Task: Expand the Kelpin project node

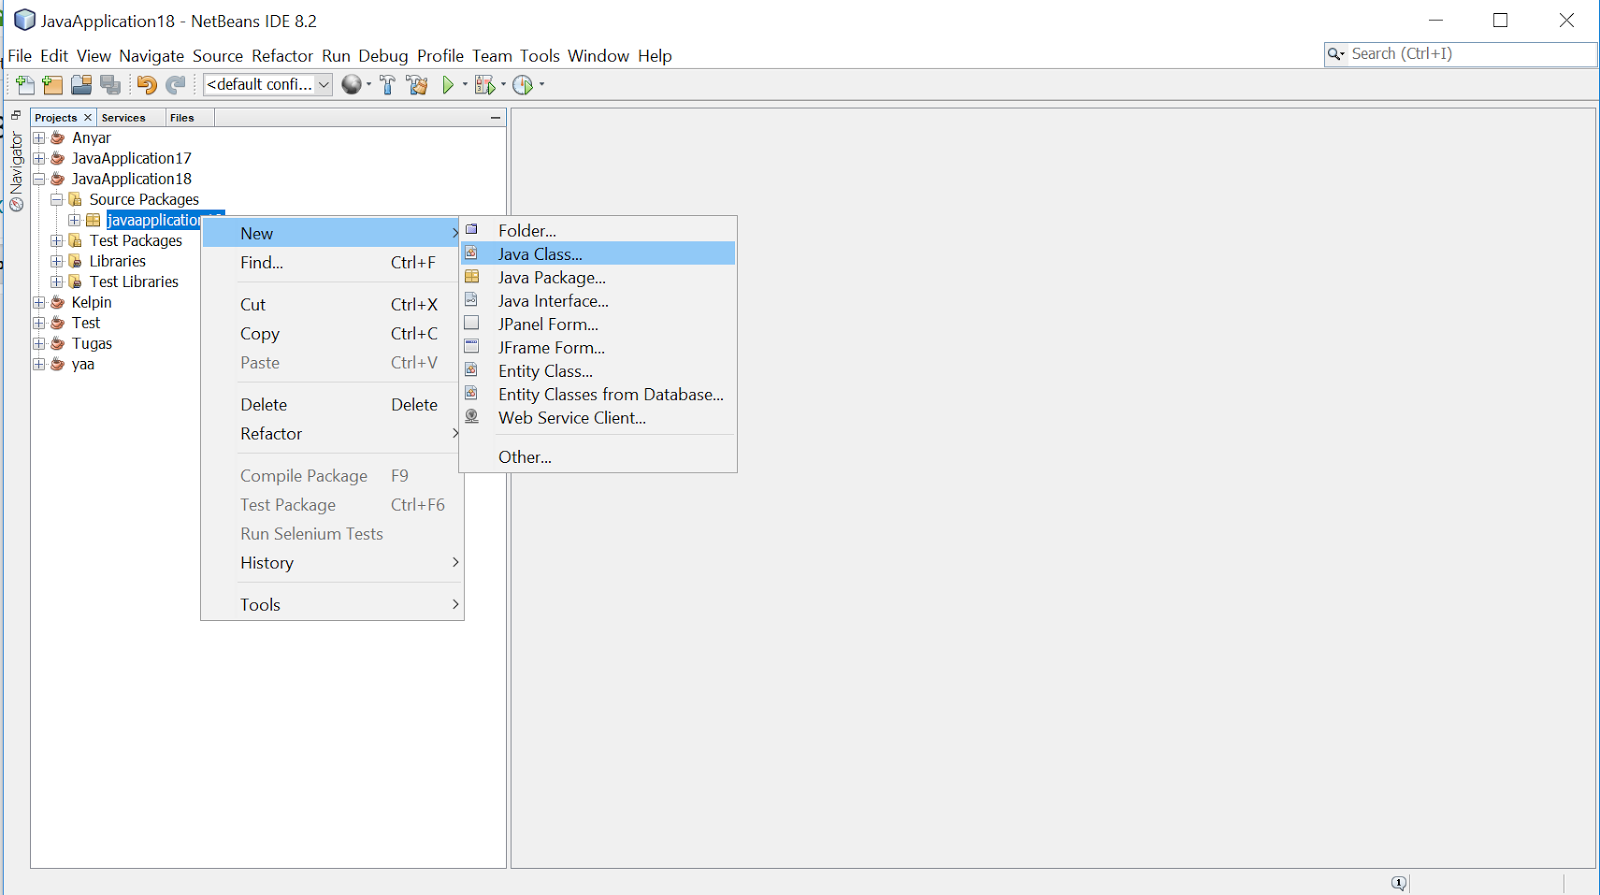Action: [39, 302]
